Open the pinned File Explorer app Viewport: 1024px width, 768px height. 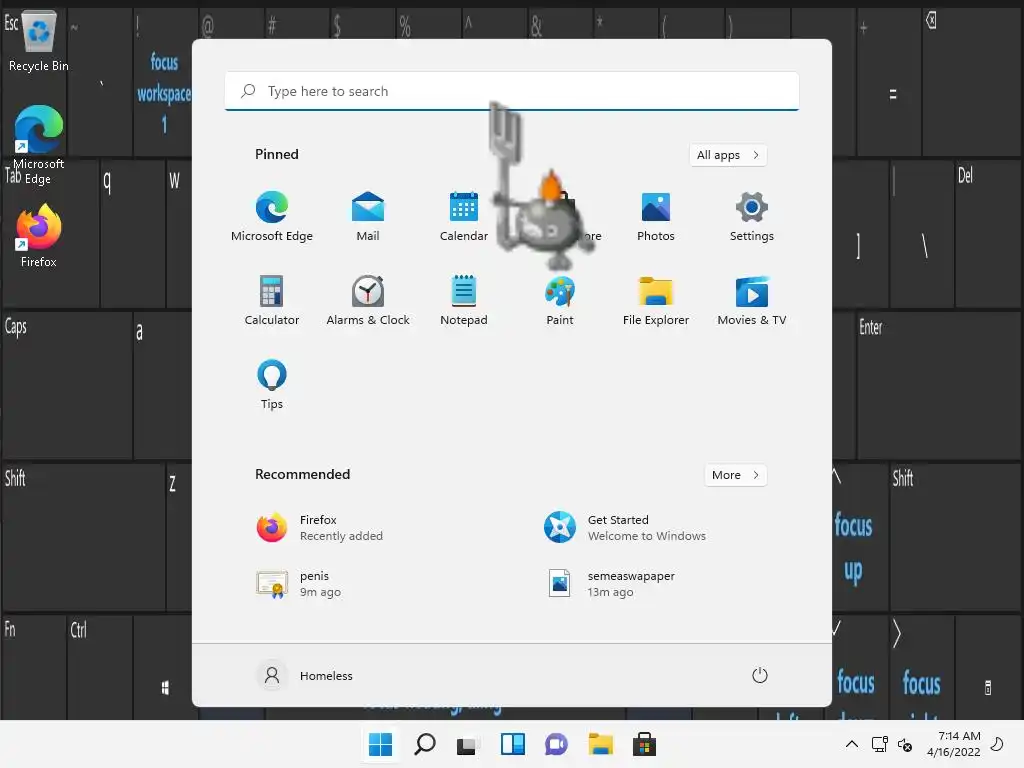(656, 300)
